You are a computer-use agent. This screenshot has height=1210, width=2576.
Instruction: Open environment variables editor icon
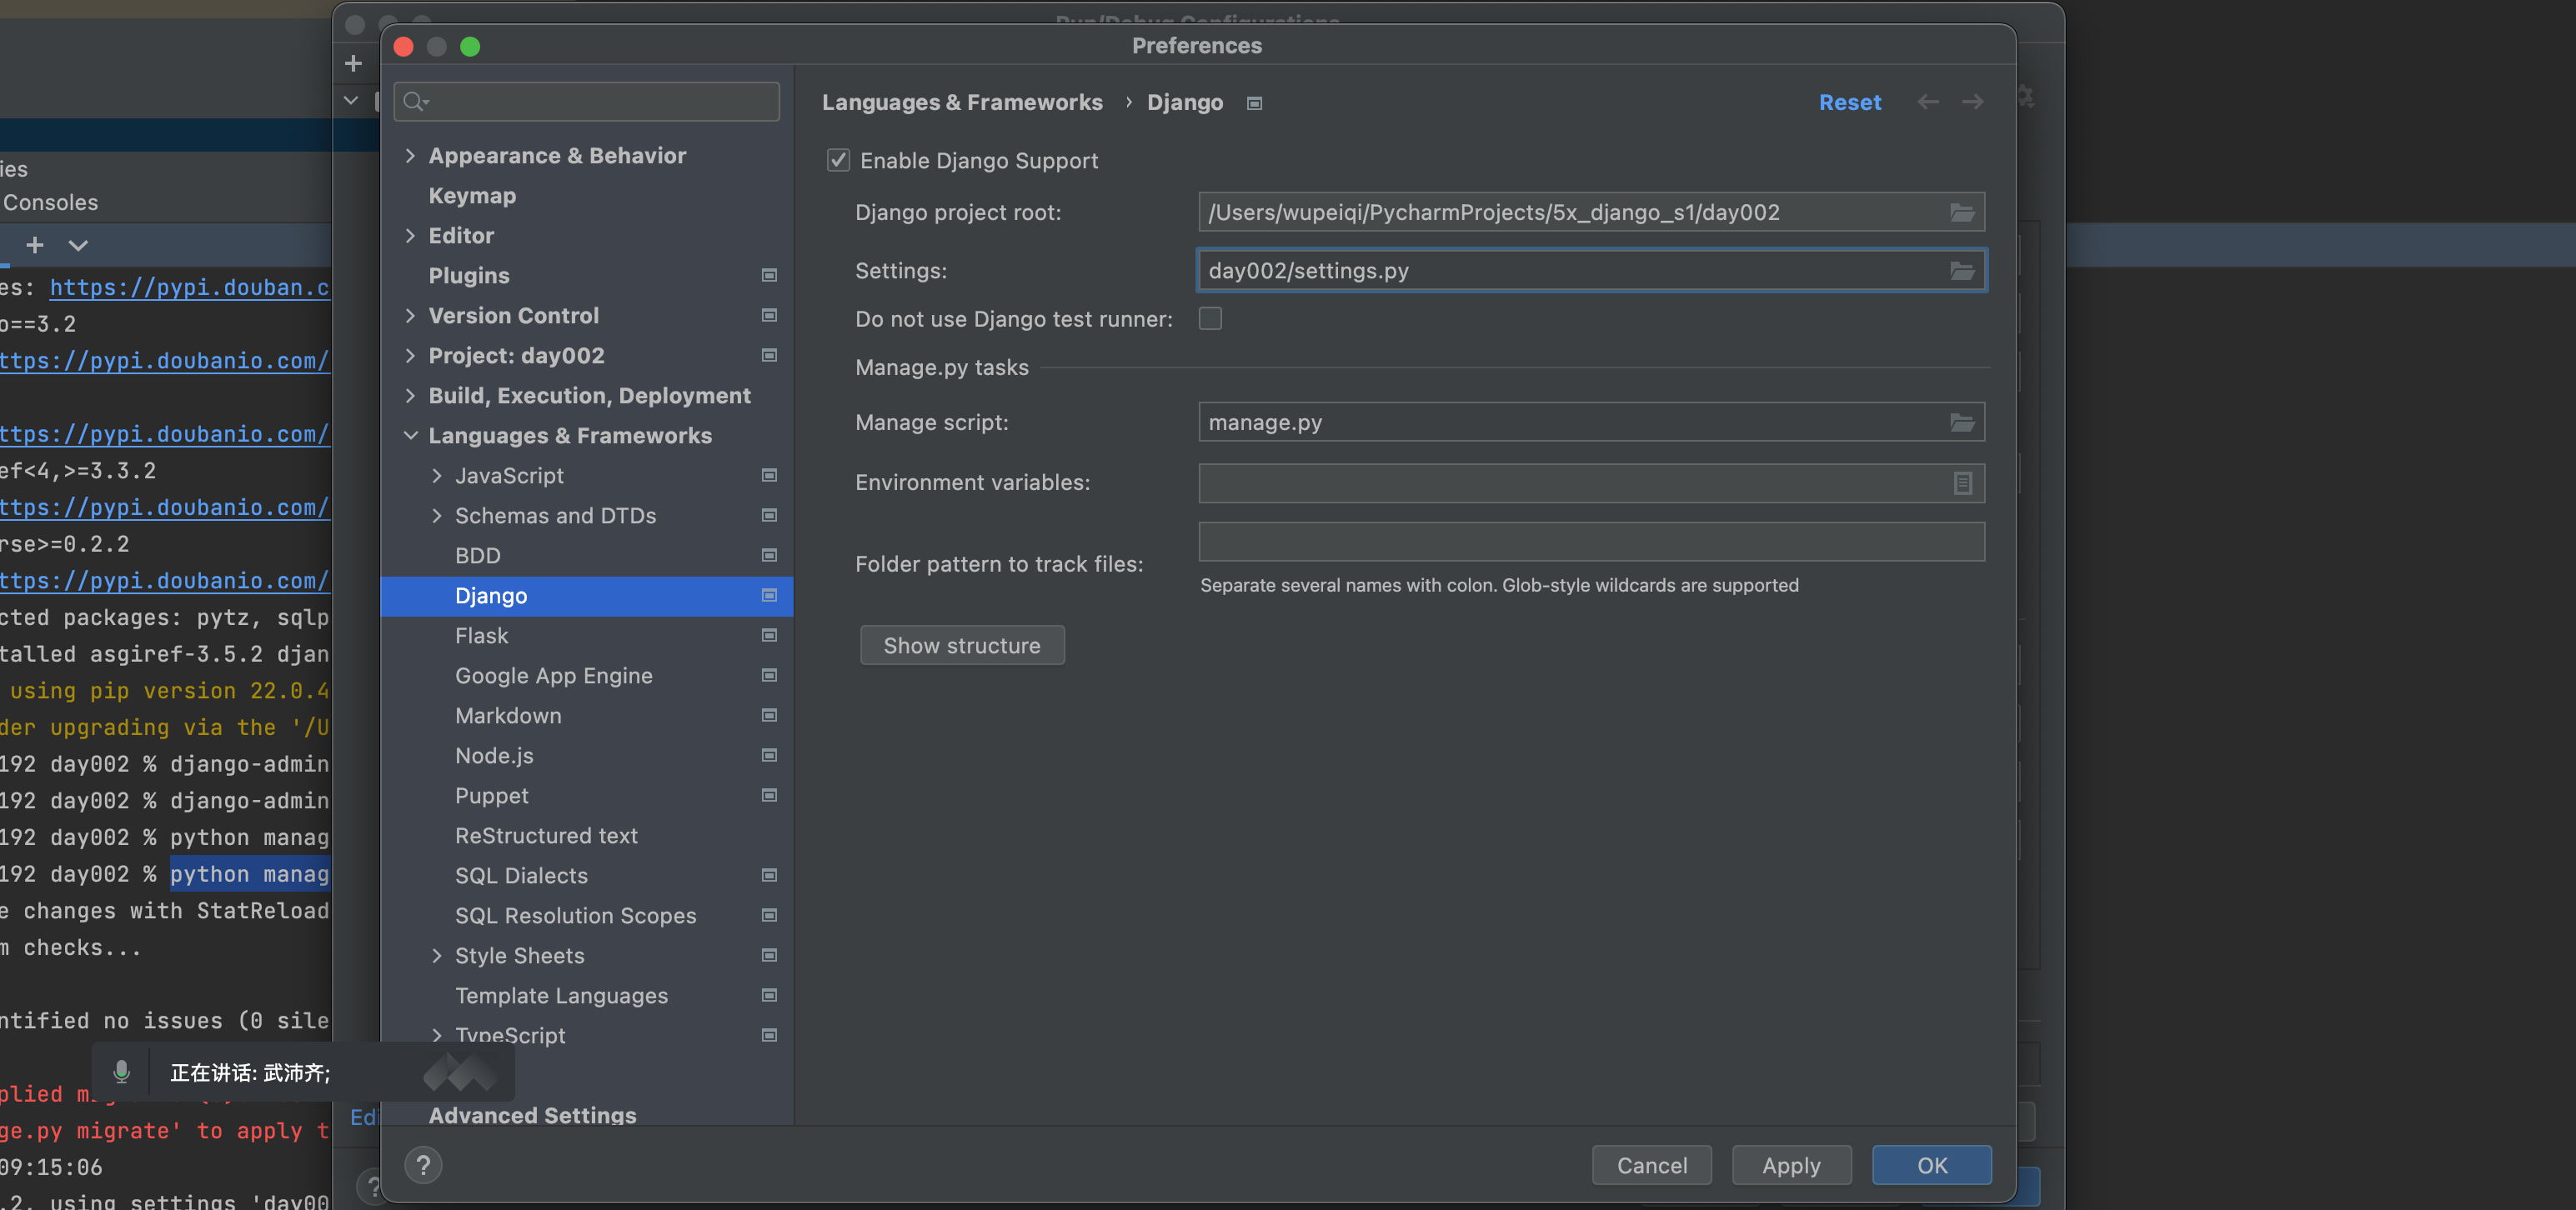click(x=1962, y=483)
